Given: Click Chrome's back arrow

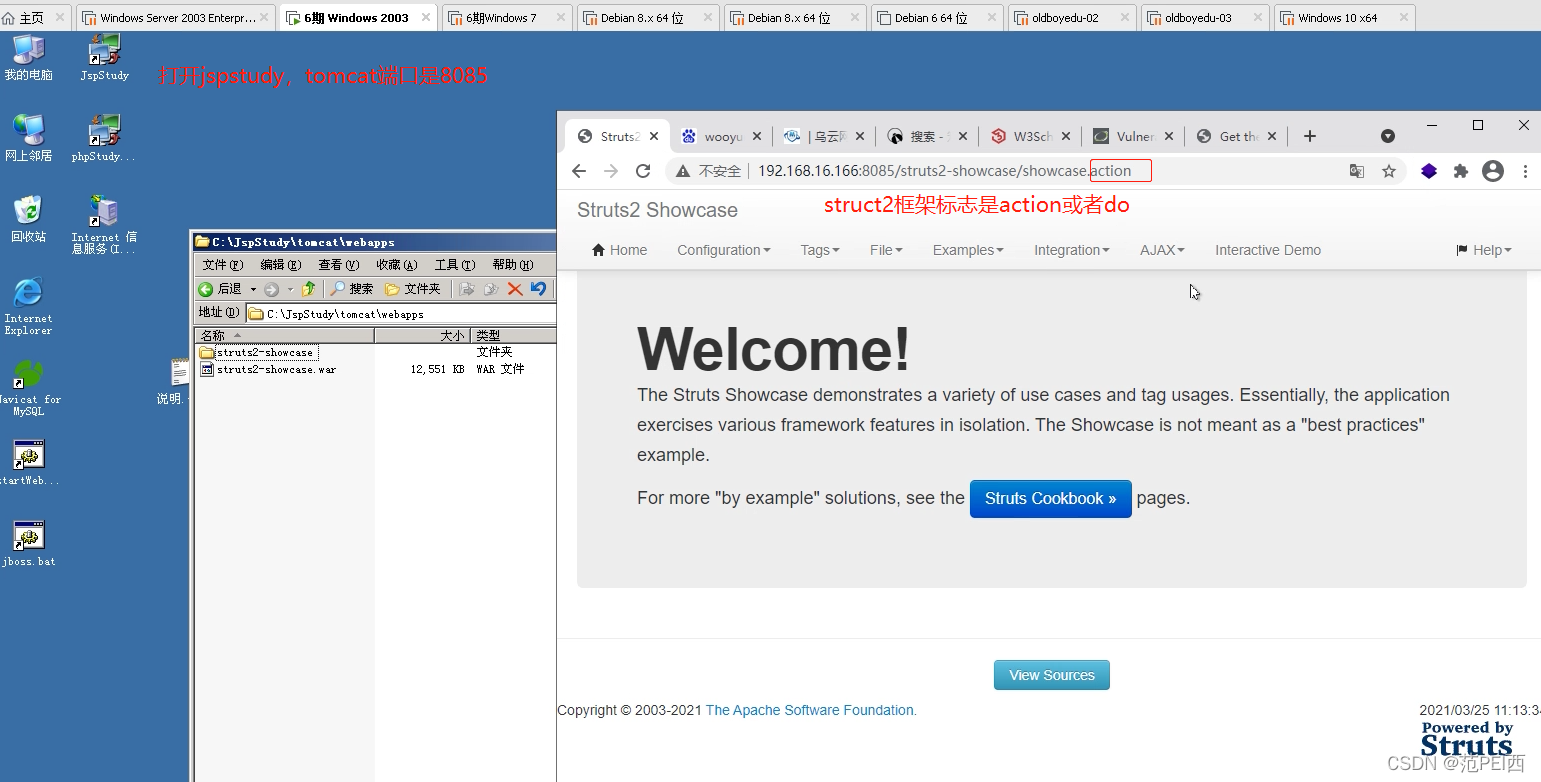Looking at the screenshot, I should click(579, 171).
